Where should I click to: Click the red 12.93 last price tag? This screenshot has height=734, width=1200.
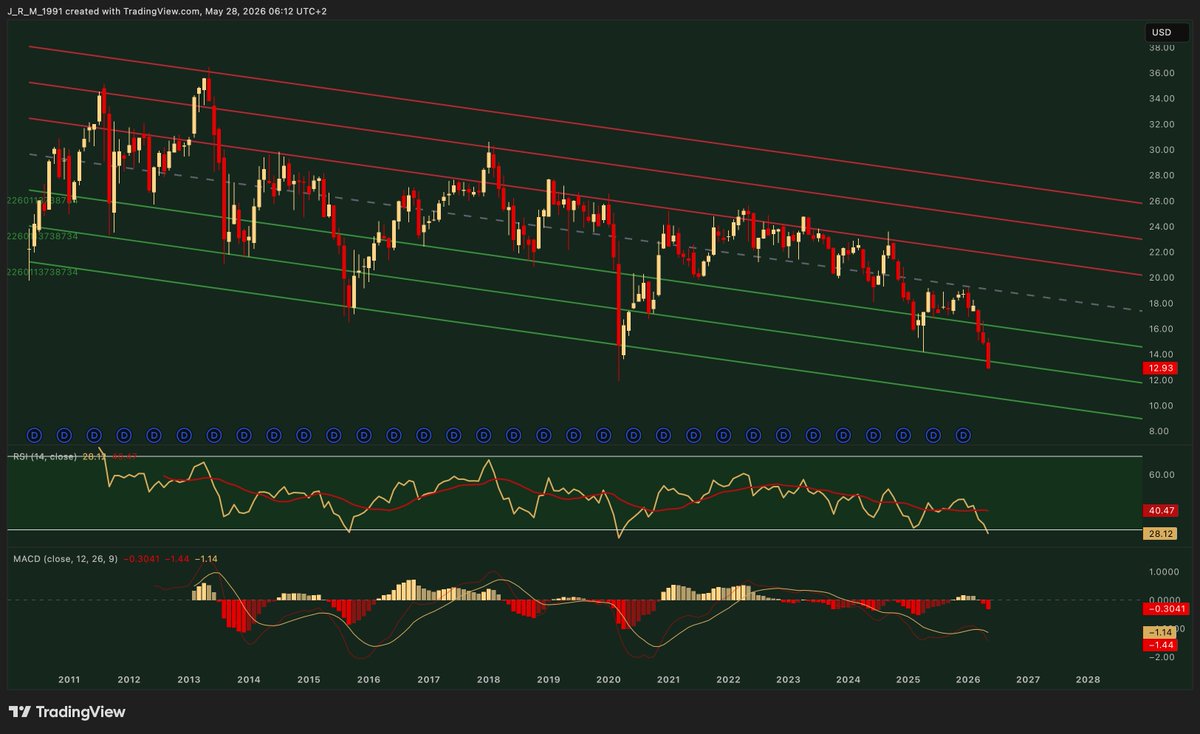pos(1159,368)
